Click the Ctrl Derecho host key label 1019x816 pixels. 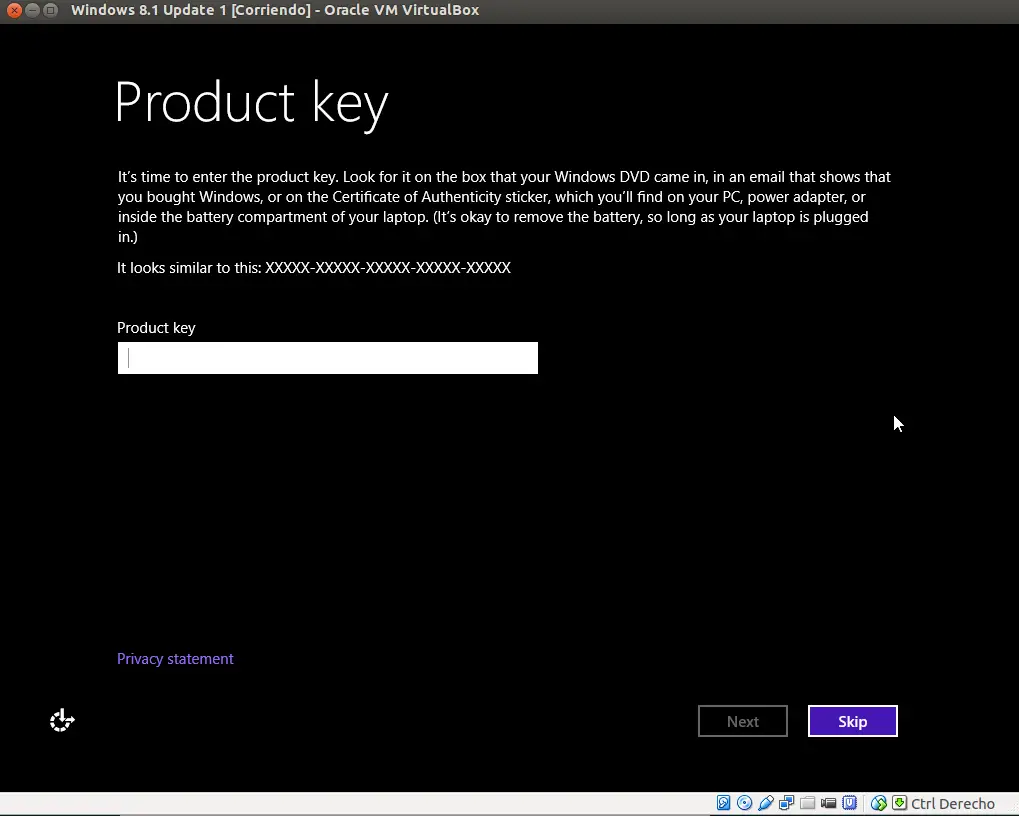point(953,804)
